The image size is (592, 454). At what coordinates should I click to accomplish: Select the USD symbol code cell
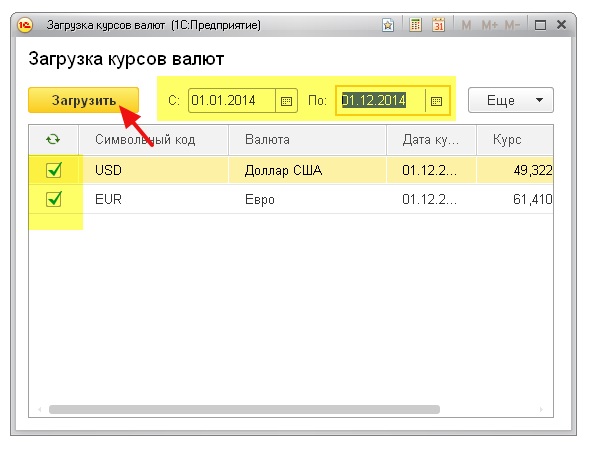[153, 170]
